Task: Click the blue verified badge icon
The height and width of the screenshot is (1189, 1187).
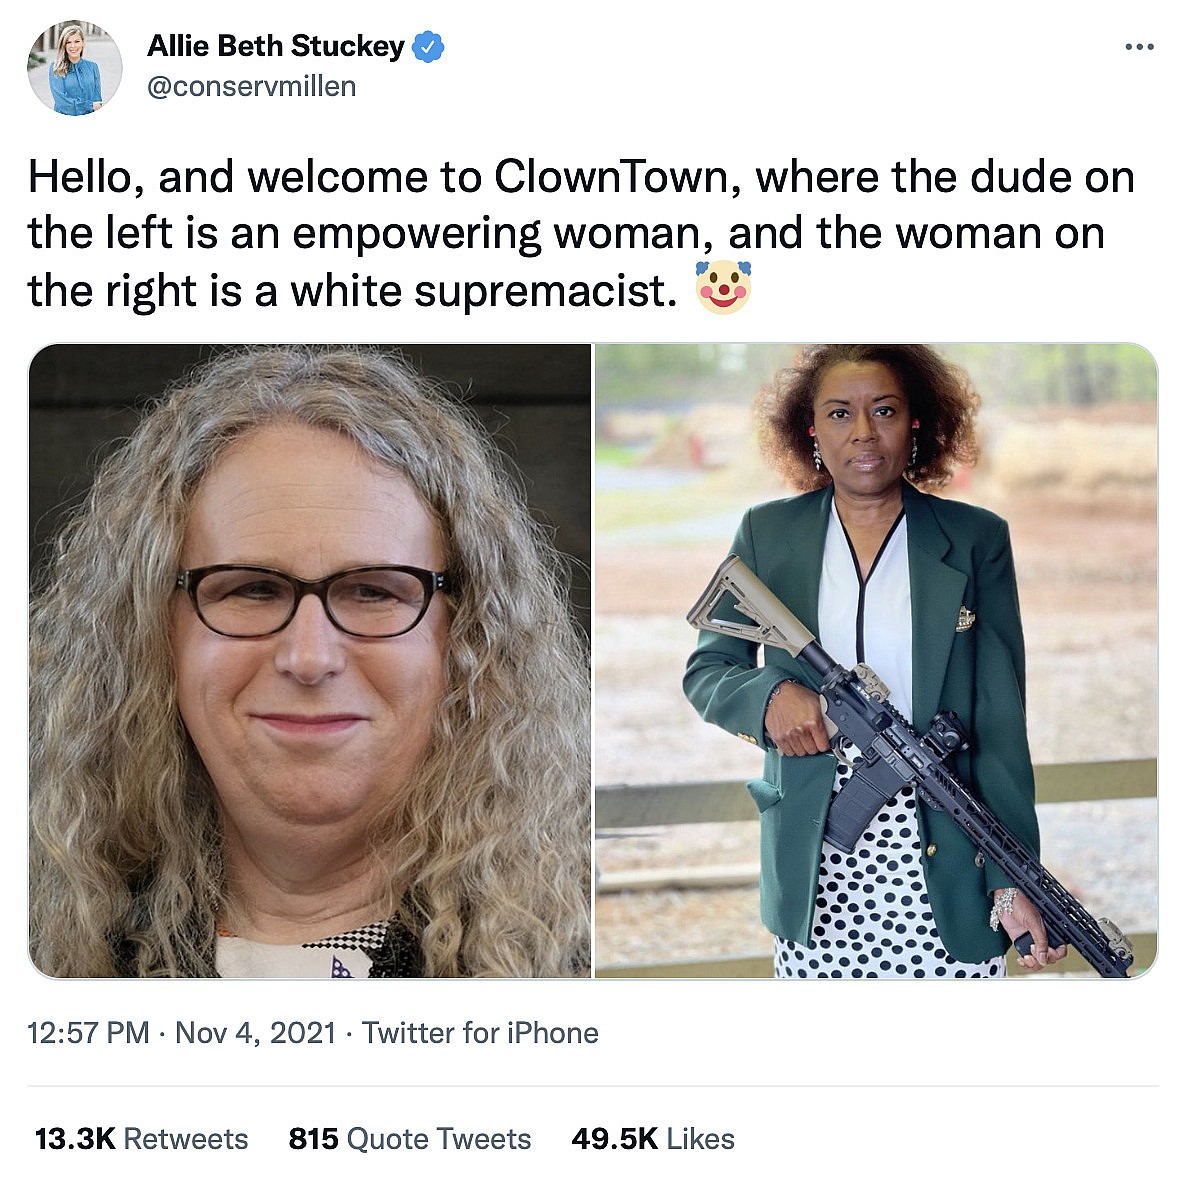Action: (428, 47)
